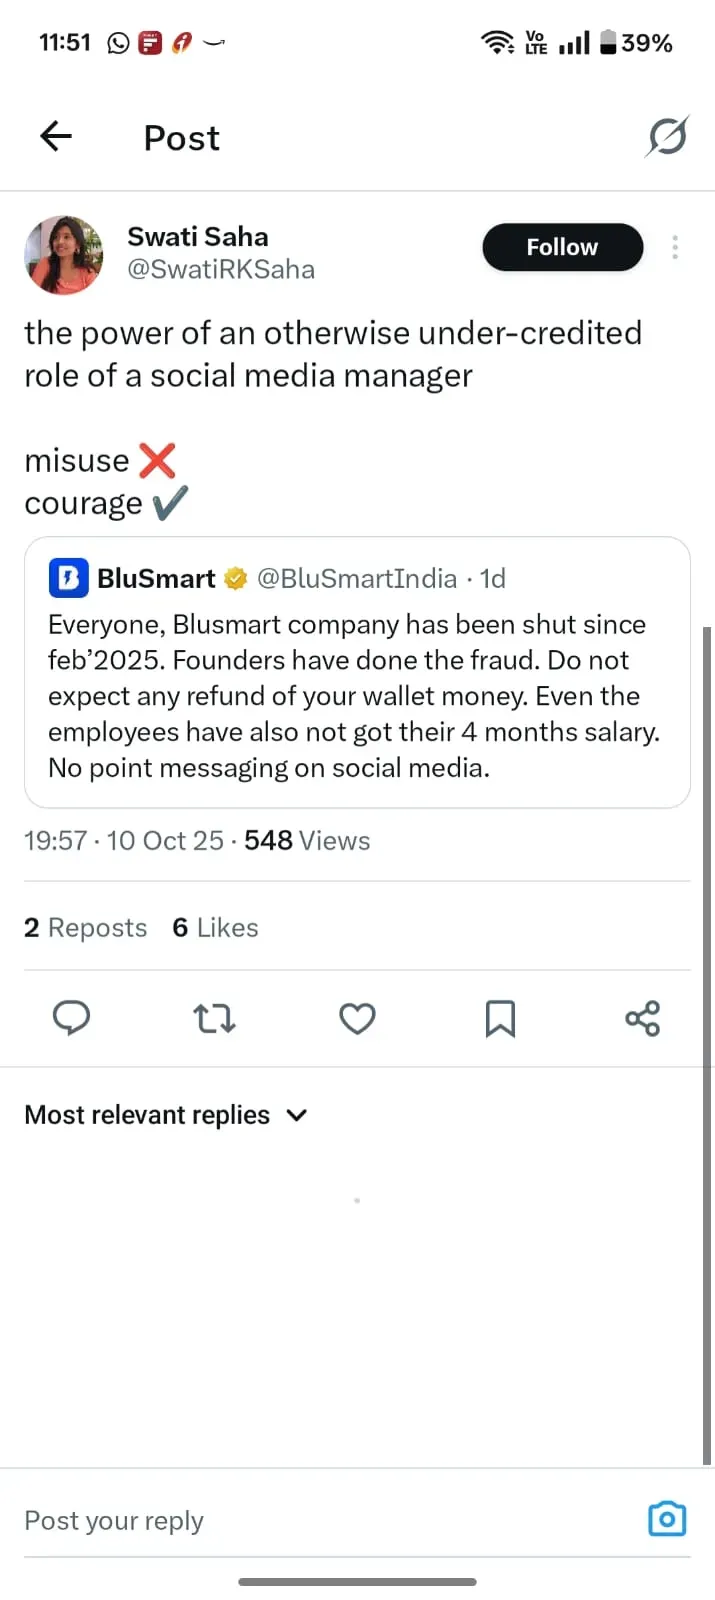Image resolution: width=715 pixels, height=1600 pixels.
Task: Open Swati Saha's profile picture
Action: point(64,255)
